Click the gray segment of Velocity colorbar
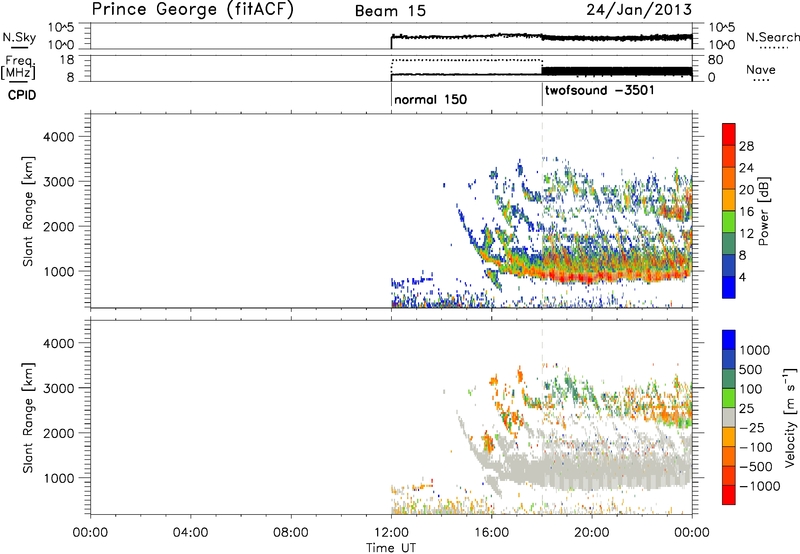The image size is (800, 554). (x=729, y=417)
